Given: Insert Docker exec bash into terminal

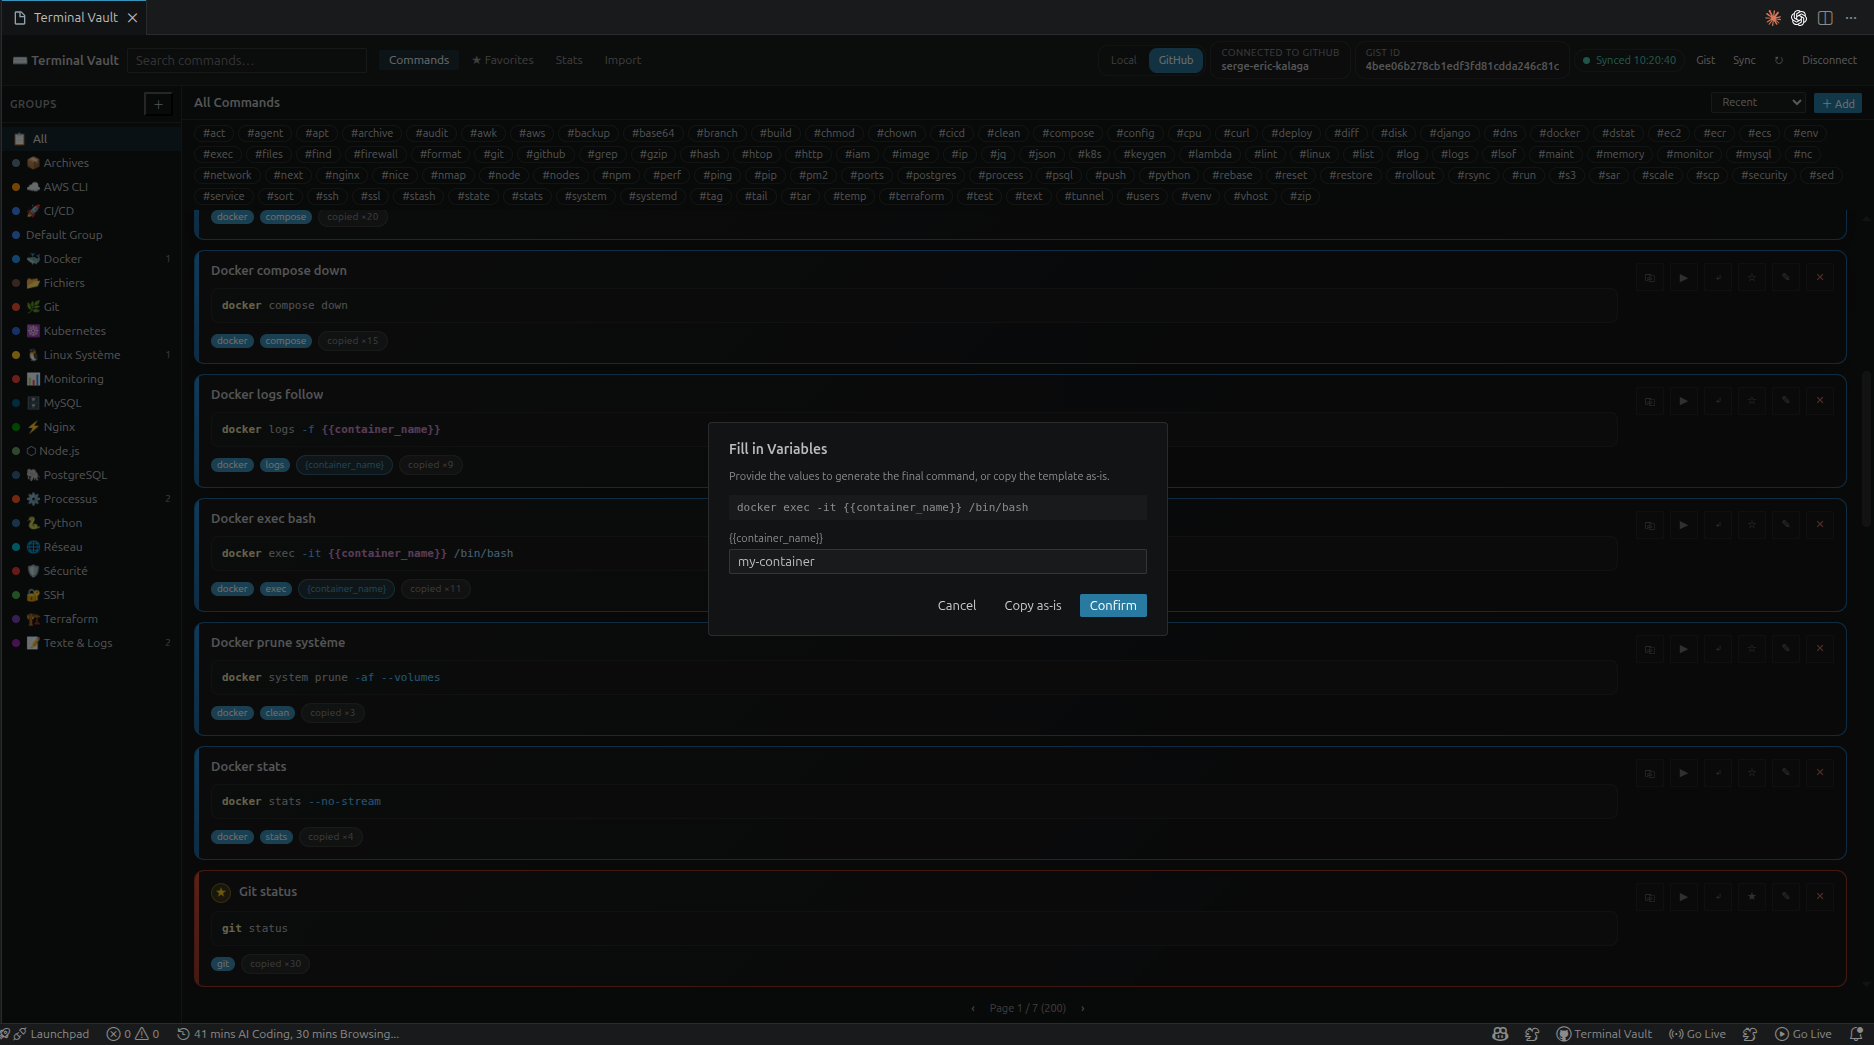Looking at the screenshot, I should (x=1717, y=525).
